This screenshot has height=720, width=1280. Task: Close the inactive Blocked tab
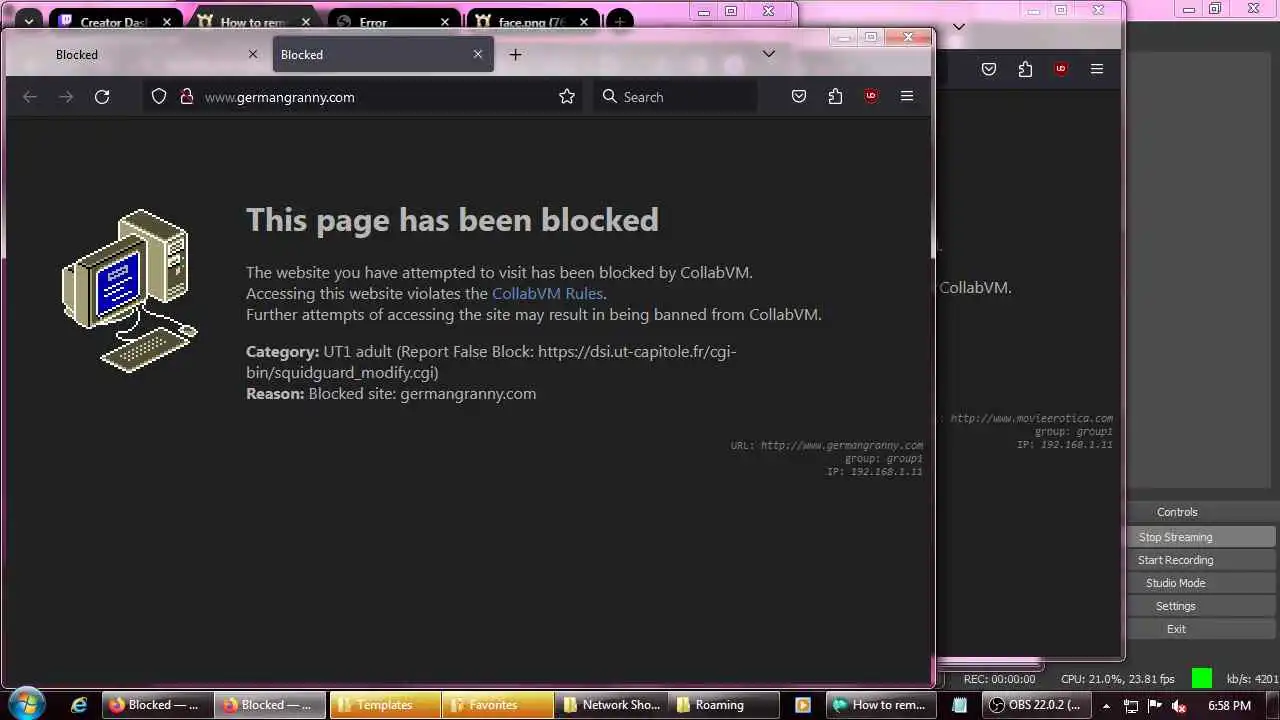[253, 55]
